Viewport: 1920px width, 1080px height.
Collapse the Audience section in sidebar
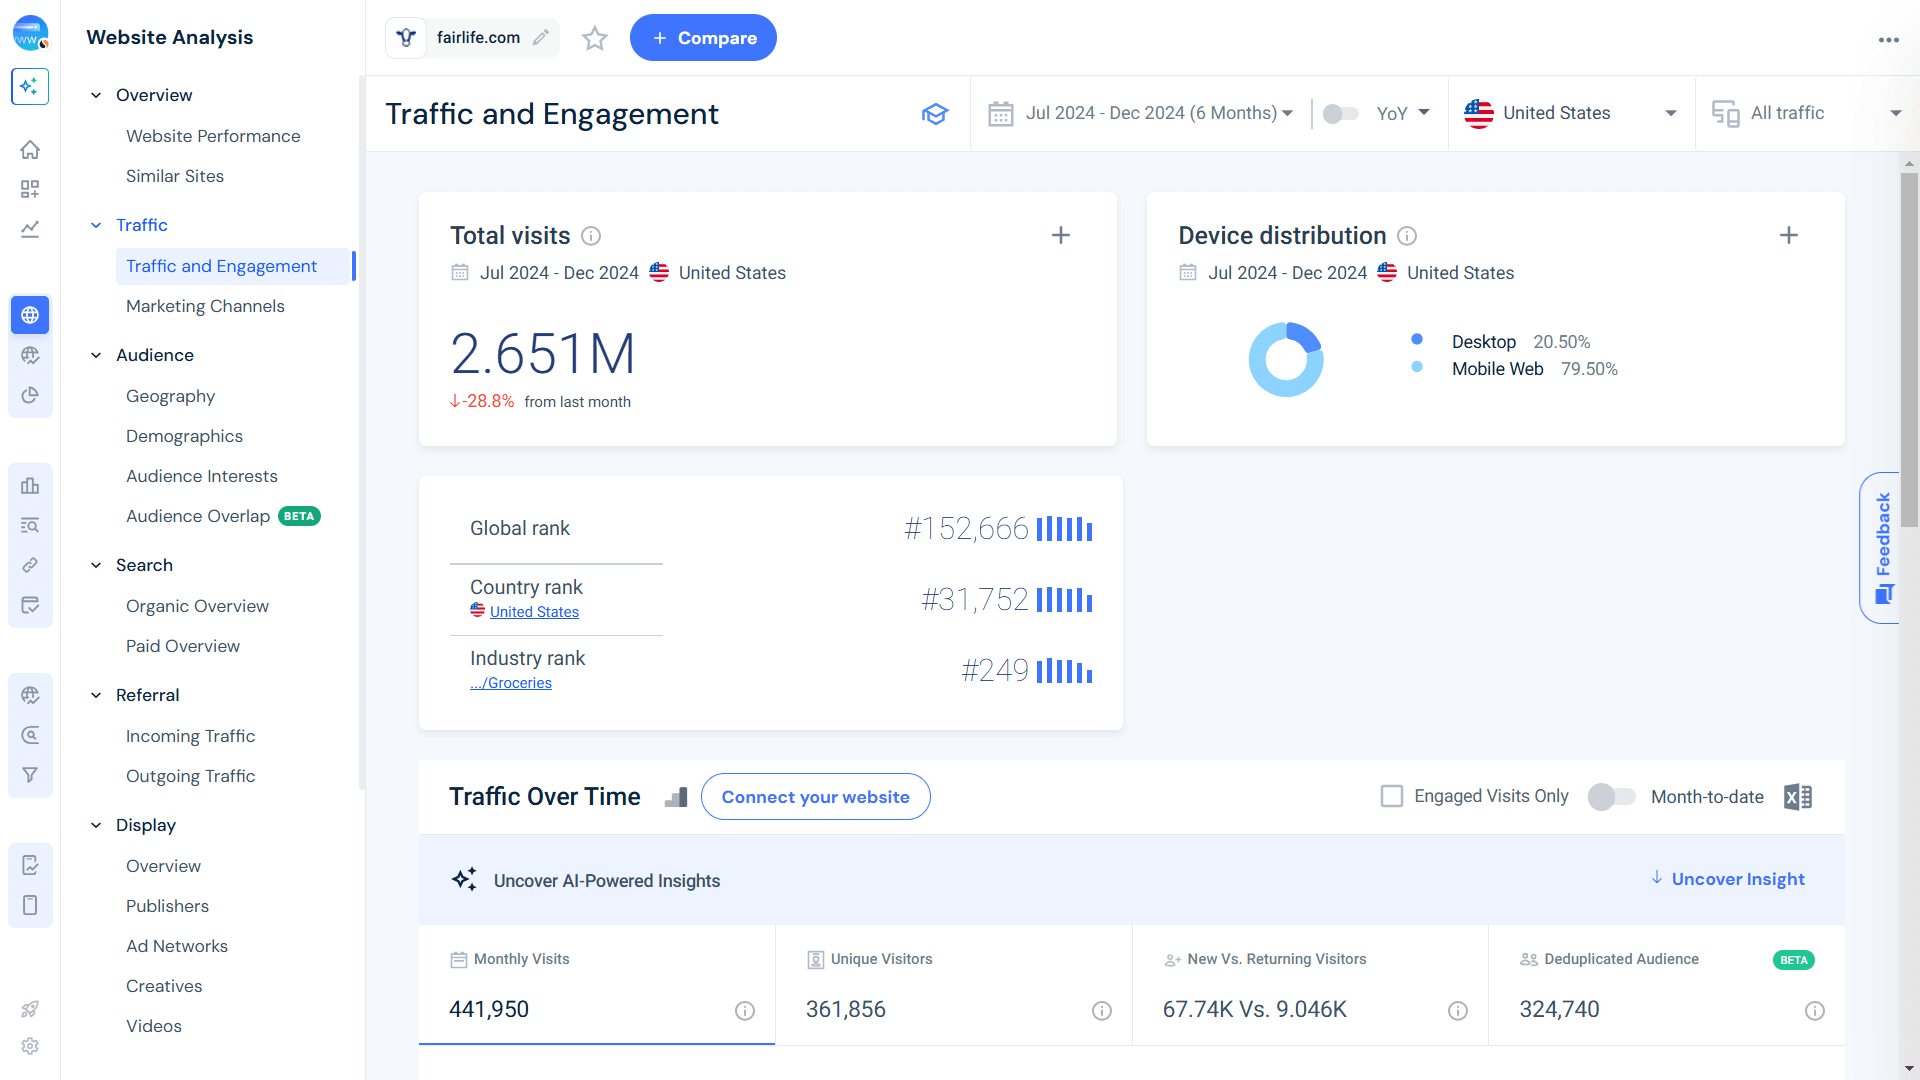coord(96,355)
